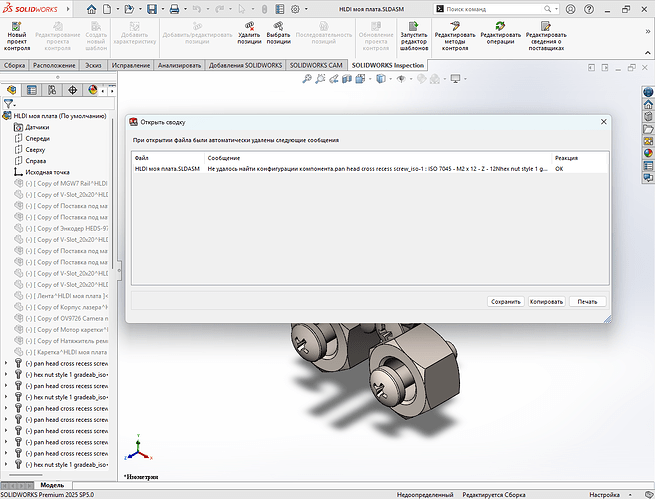Viewport: 655px width, 499px height.
Task: Switch to the ConfigurationManager tab icon
Action: pyautogui.click(x=52, y=90)
